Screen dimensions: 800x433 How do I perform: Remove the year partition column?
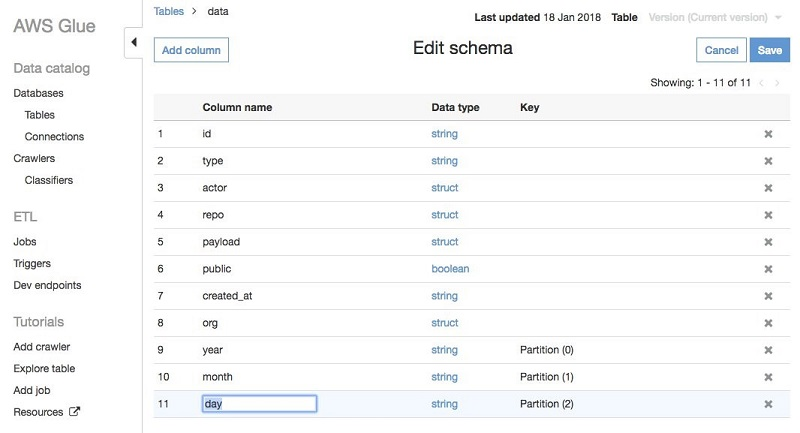(x=768, y=350)
